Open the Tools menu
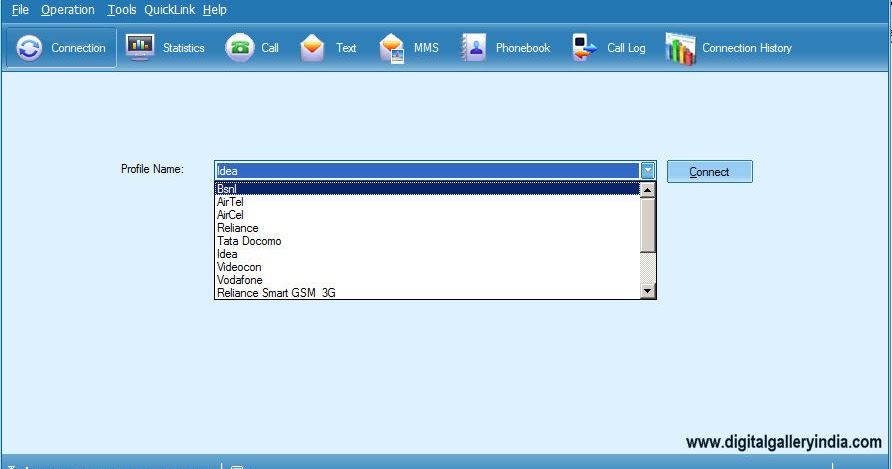892x469 pixels. pos(122,10)
